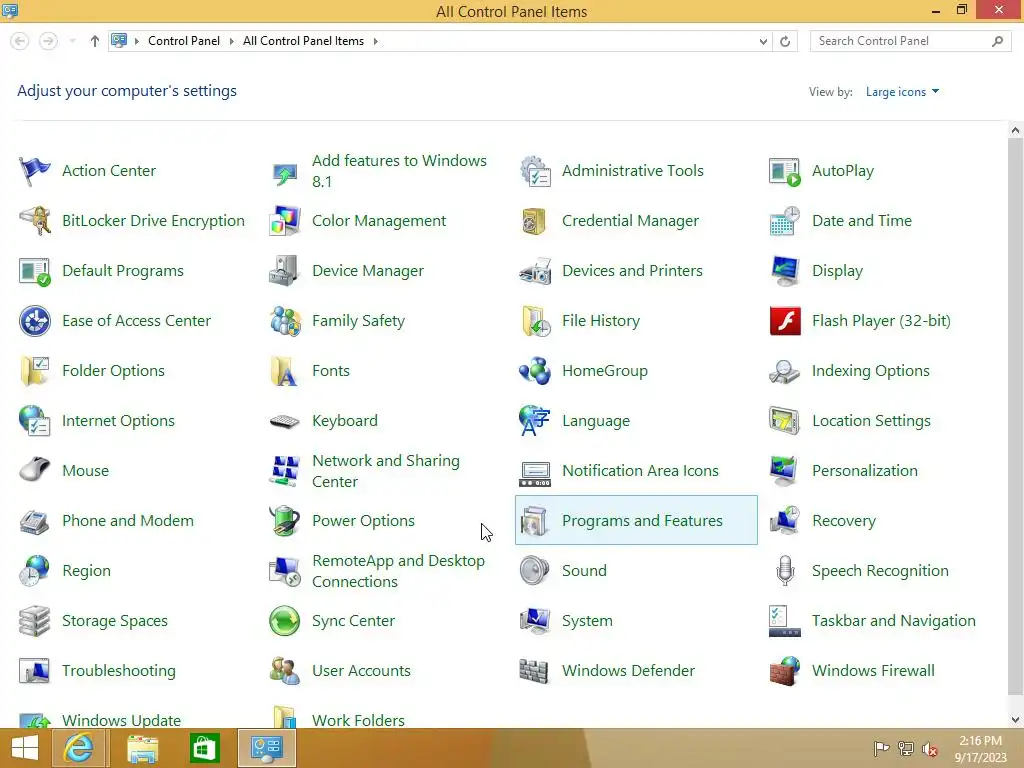Click the scrollbar up arrow
This screenshot has height=768, width=1024.
click(x=1015, y=131)
